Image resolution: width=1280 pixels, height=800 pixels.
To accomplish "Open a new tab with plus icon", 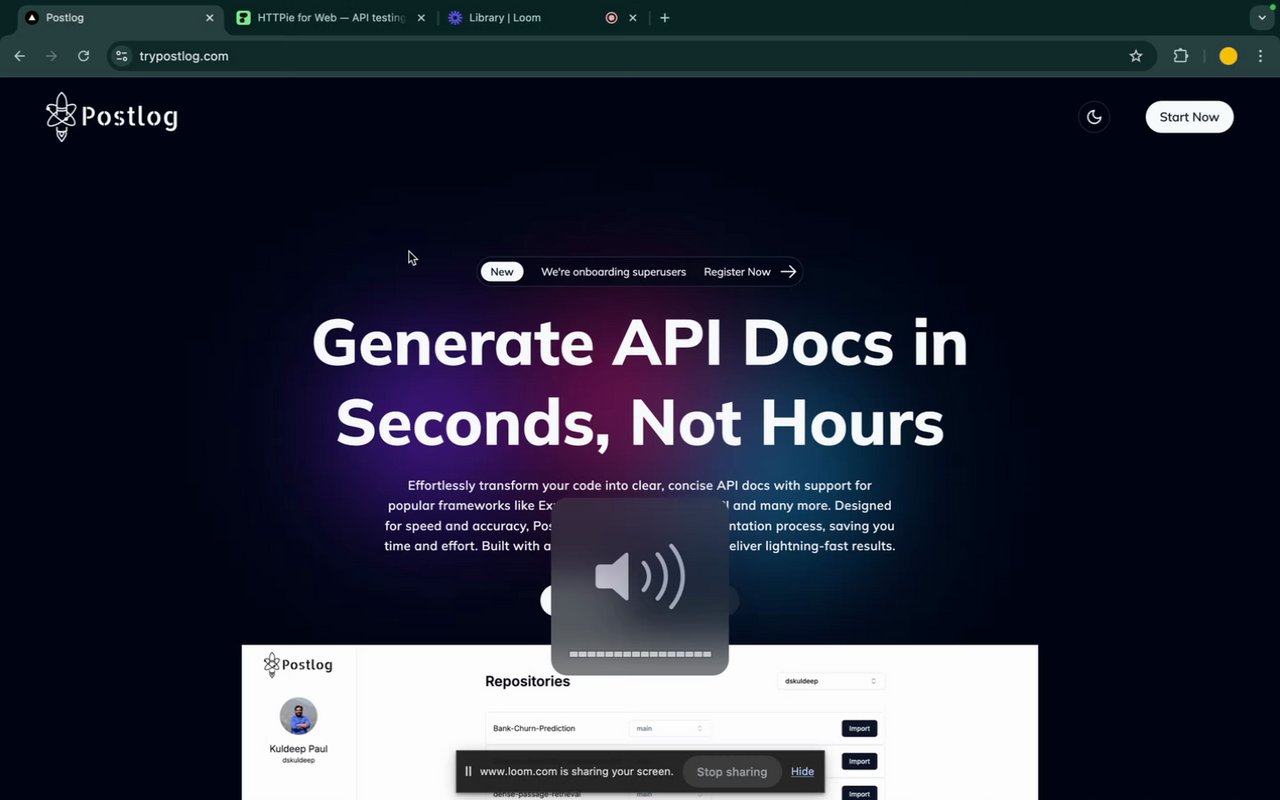I will coord(665,18).
